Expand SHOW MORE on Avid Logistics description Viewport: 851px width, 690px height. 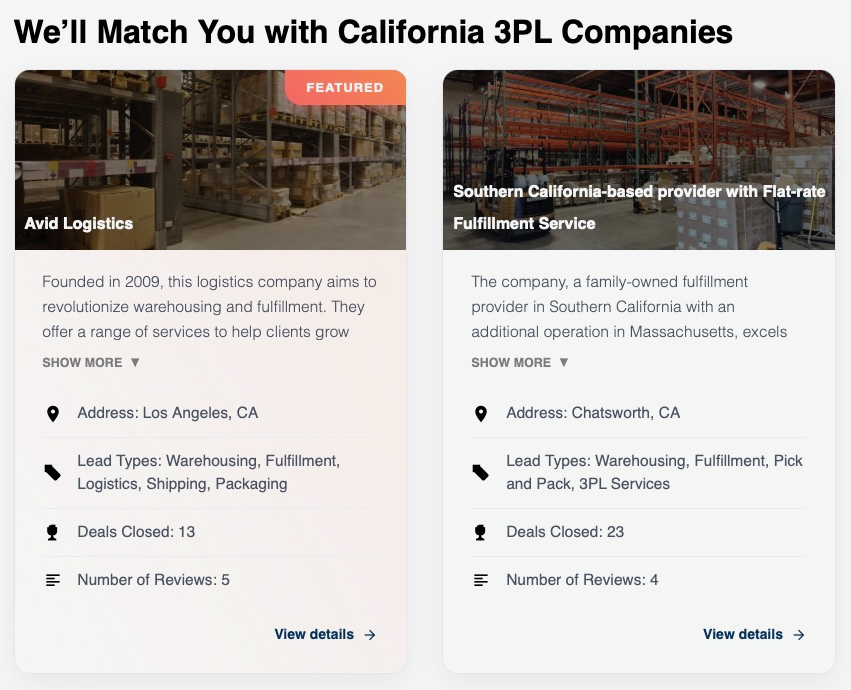click(x=91, y=362)
